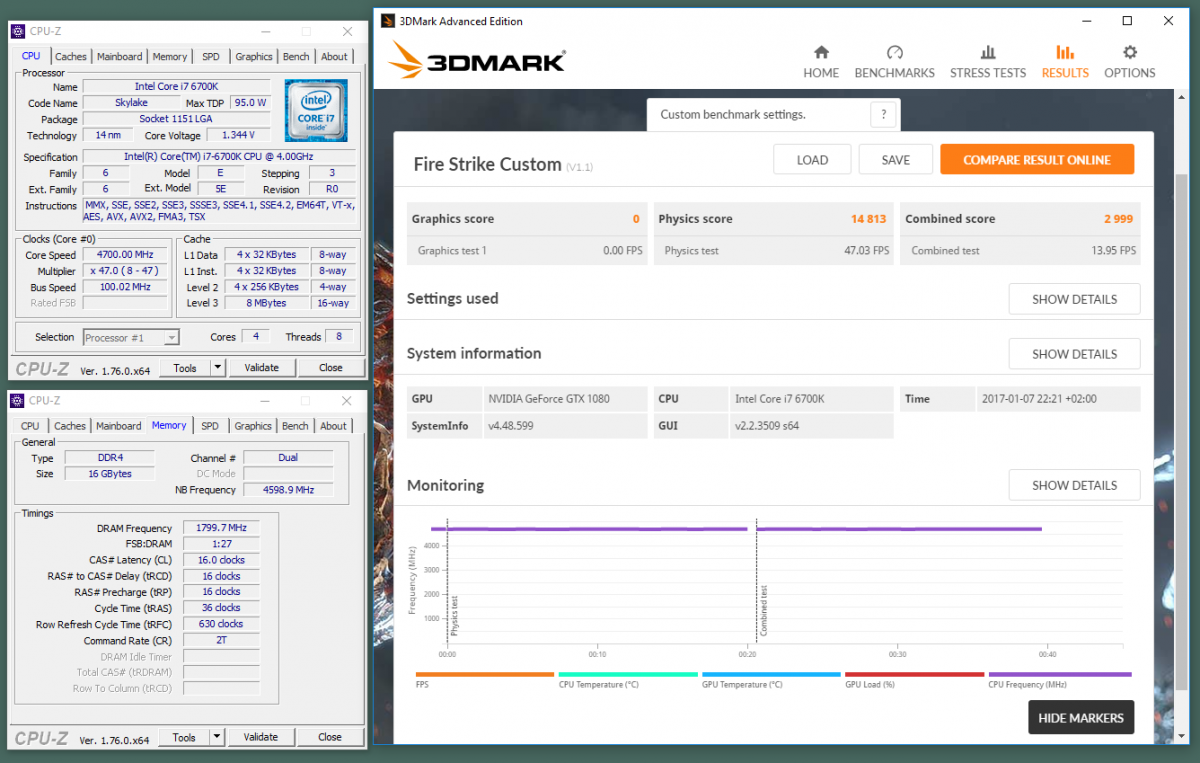Click COMPARE RESULT ONLINE

pyautogui.click(x=1037, y=160)
